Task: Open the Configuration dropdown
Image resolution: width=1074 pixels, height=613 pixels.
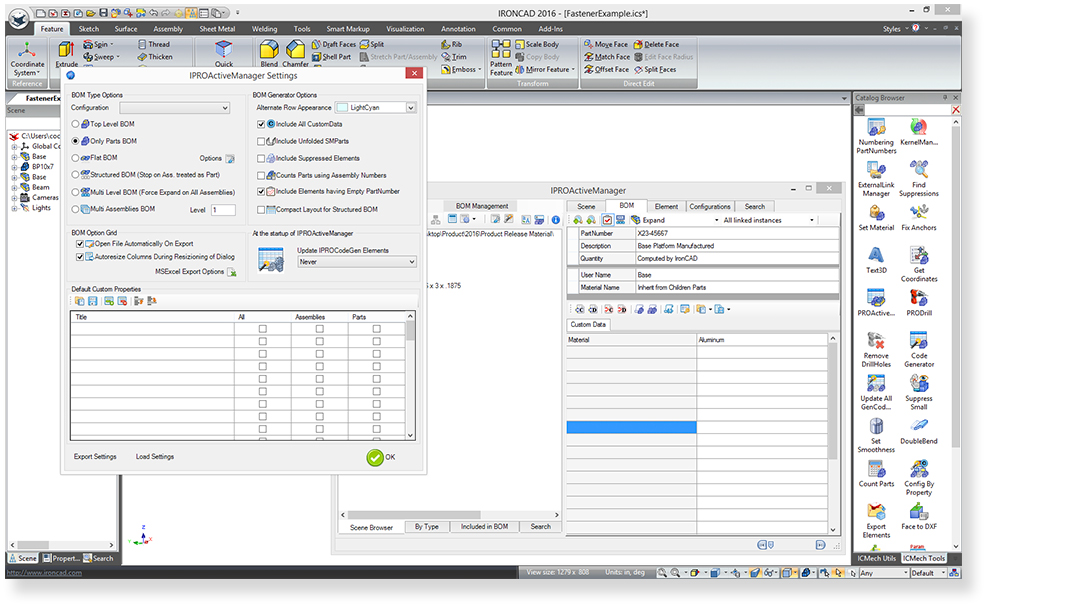Action: pos(181,108)
